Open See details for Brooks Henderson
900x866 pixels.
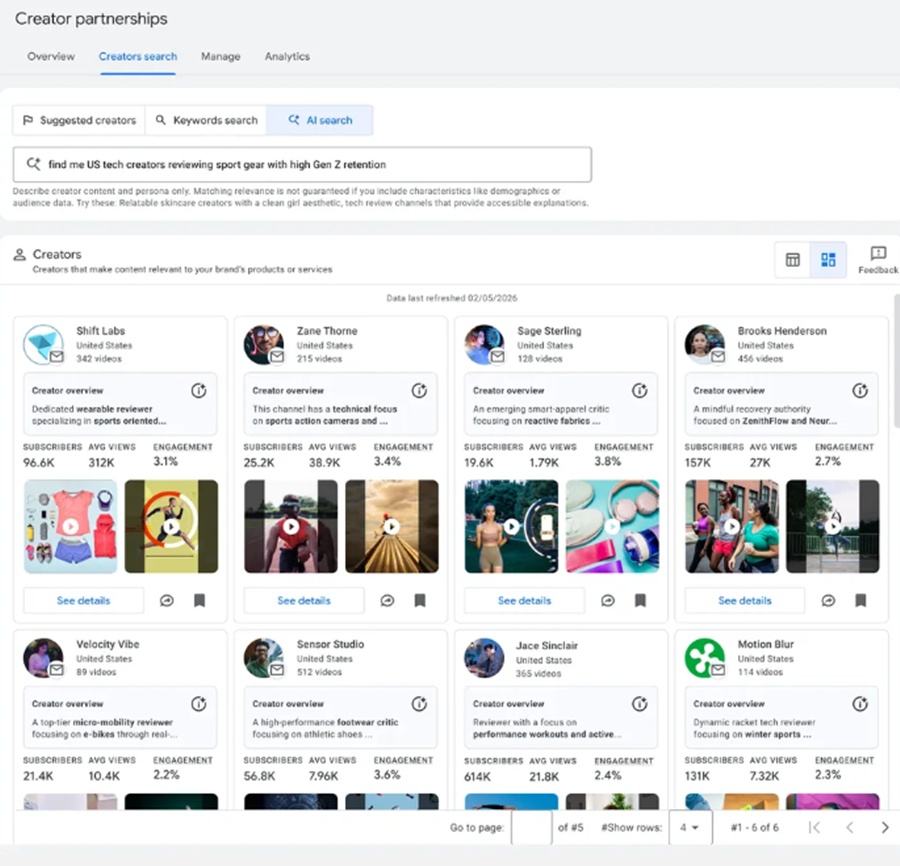pyautogui.click(x=744, y=601)
